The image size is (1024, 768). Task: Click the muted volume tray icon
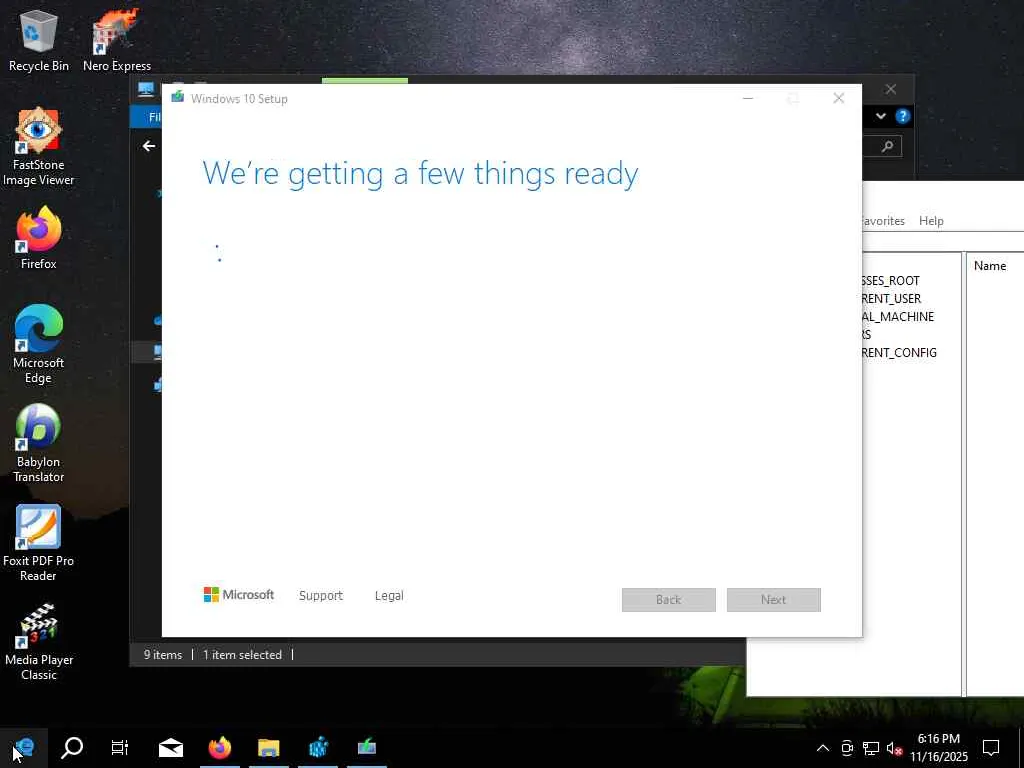[x=894, y=748]
